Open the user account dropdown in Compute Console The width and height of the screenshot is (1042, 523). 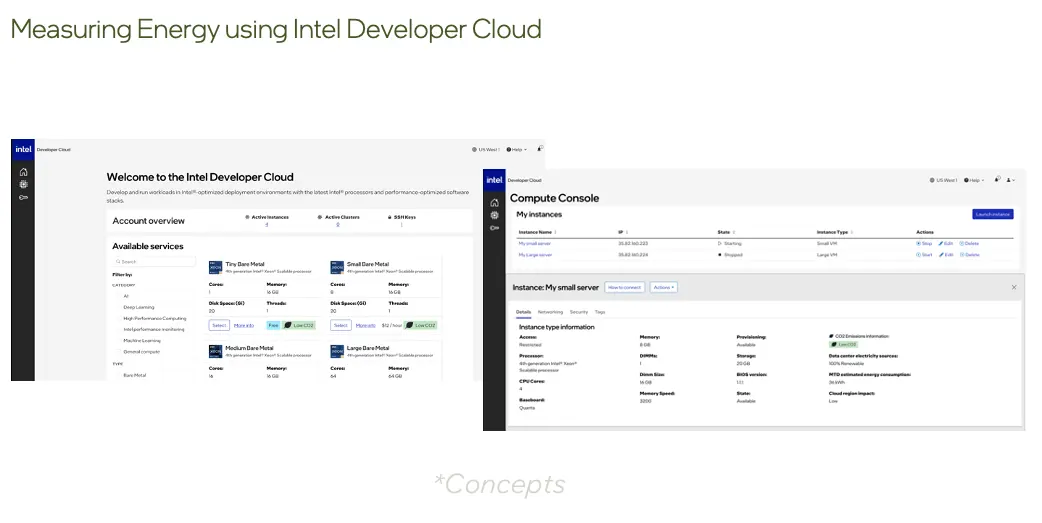[1011, 180]
